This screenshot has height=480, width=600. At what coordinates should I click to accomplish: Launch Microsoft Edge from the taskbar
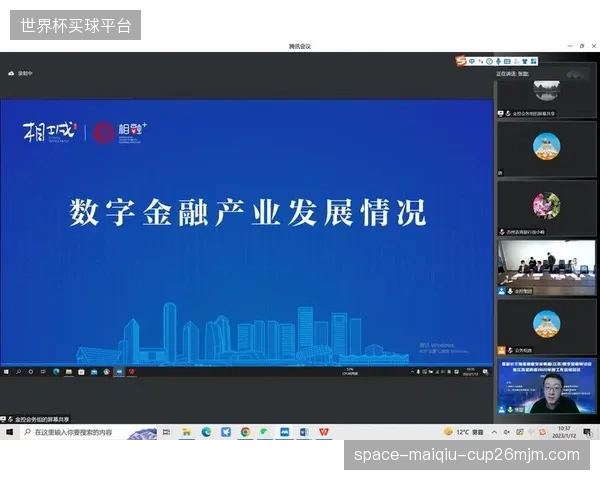(206, 432)
